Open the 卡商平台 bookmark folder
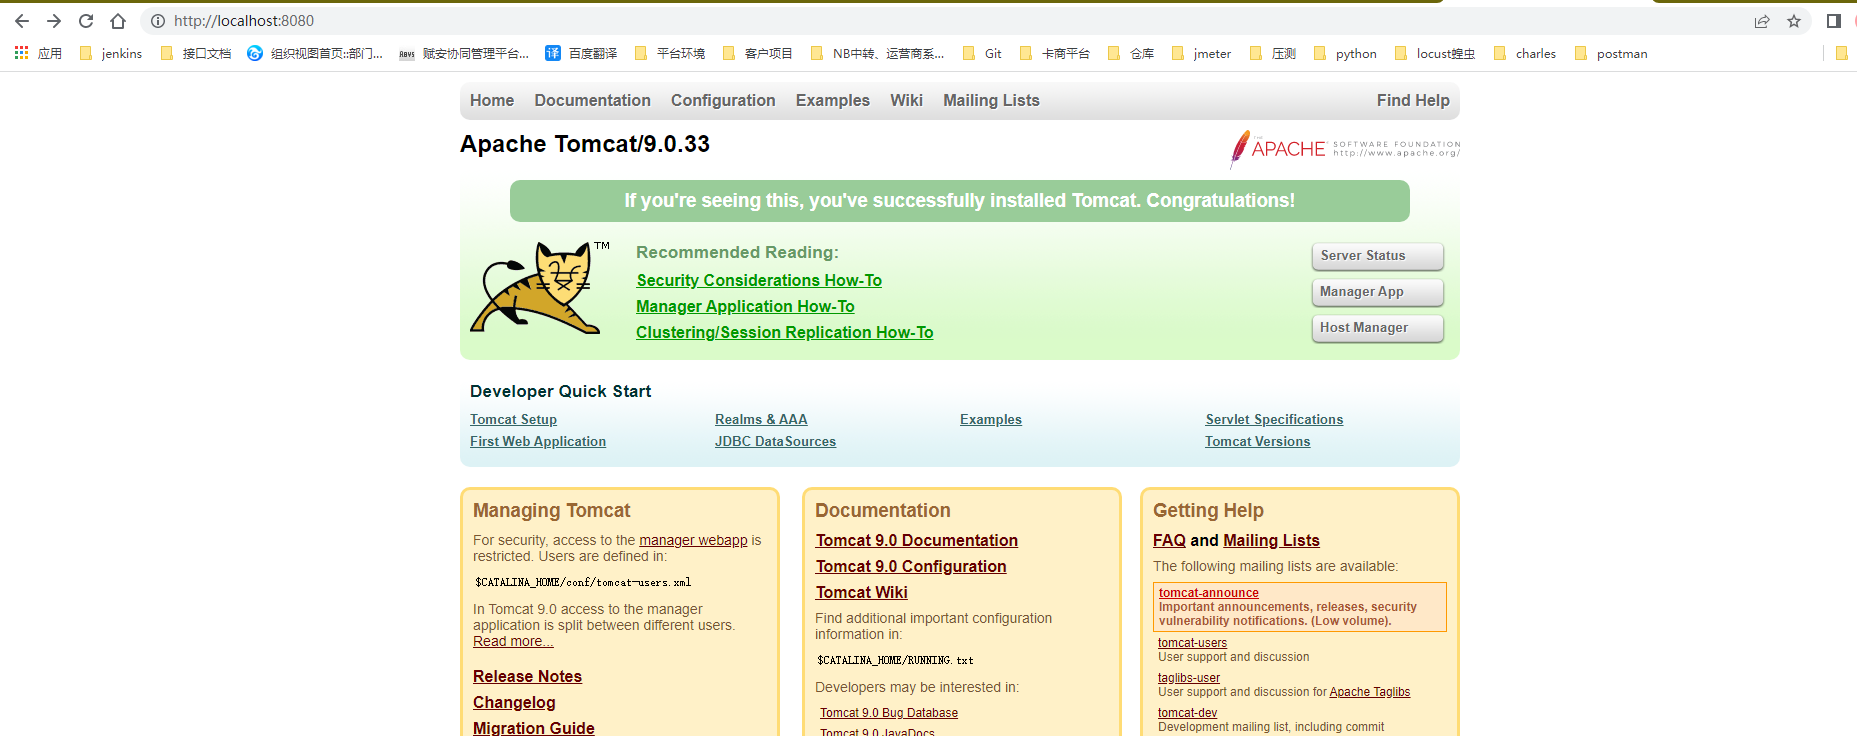This screenshot has width=1857, height=736. (1055, 53)
